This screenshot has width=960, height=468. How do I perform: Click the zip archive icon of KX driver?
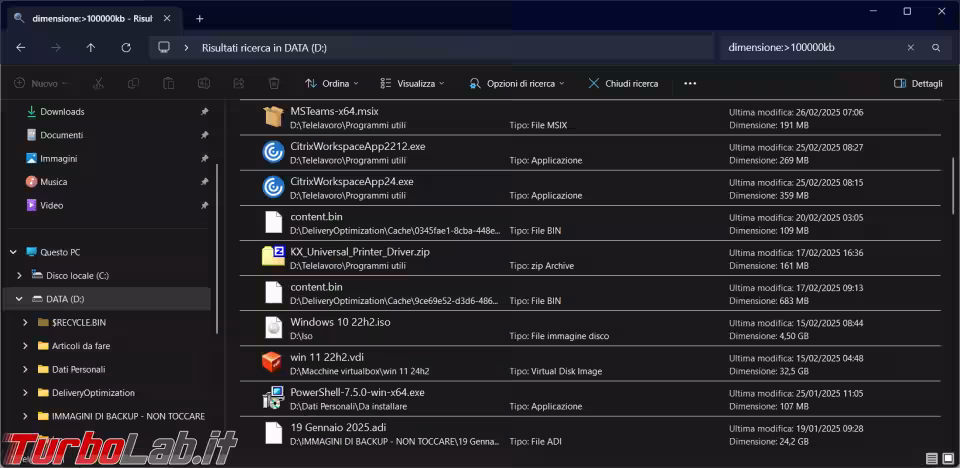tap(273, 257)
